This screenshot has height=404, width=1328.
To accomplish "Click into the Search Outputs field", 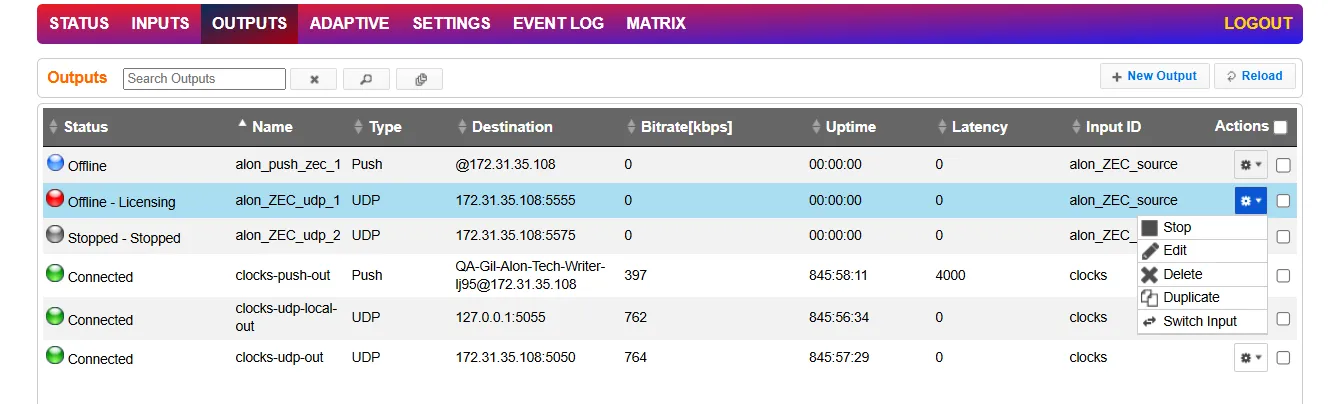I will coord(205,78).
